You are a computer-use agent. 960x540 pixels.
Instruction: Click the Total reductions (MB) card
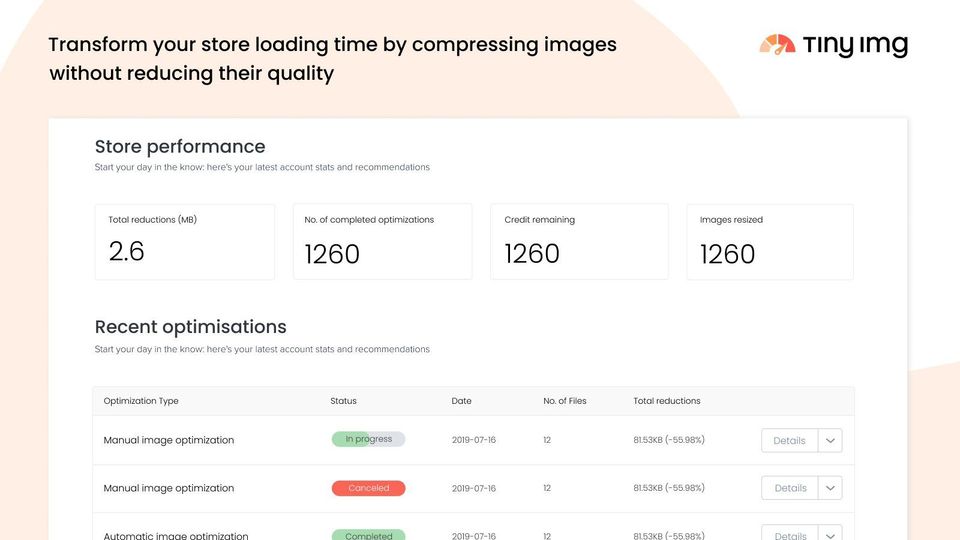[x=185, y=242]
